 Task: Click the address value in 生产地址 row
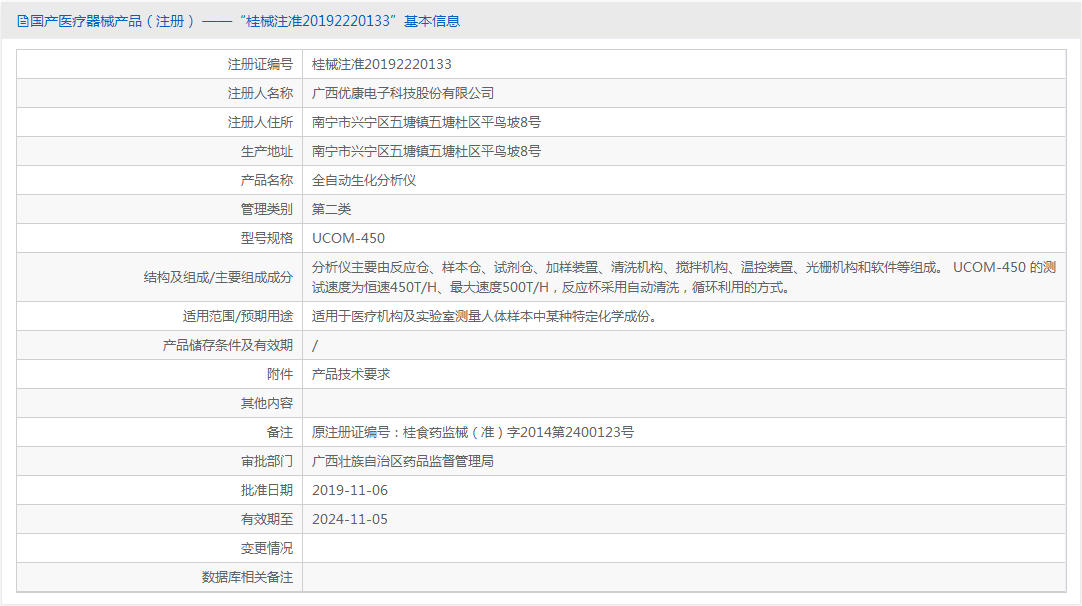(426, 151)
